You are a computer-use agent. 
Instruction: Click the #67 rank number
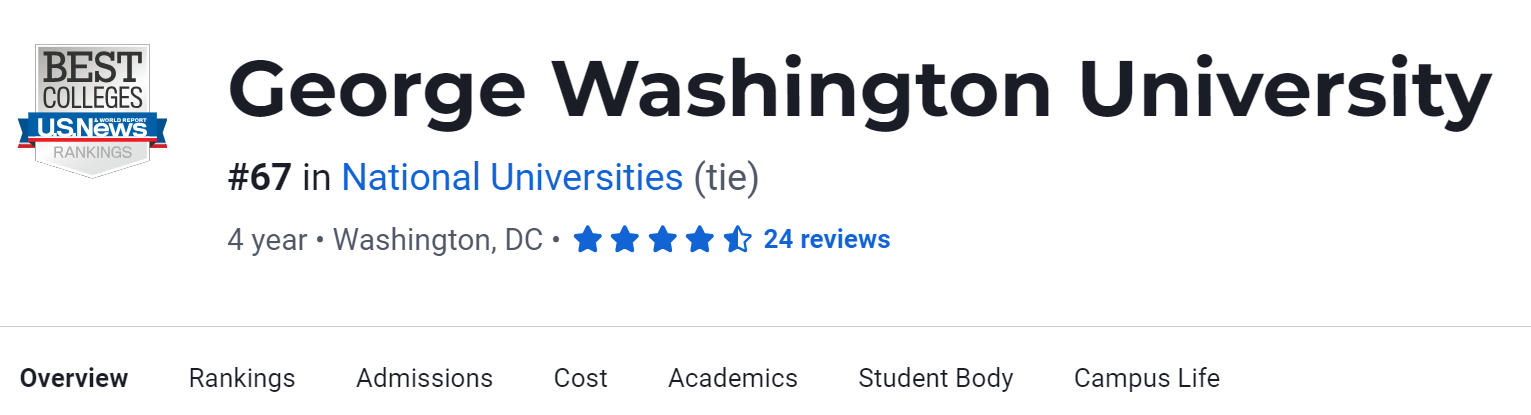(259, 178)
